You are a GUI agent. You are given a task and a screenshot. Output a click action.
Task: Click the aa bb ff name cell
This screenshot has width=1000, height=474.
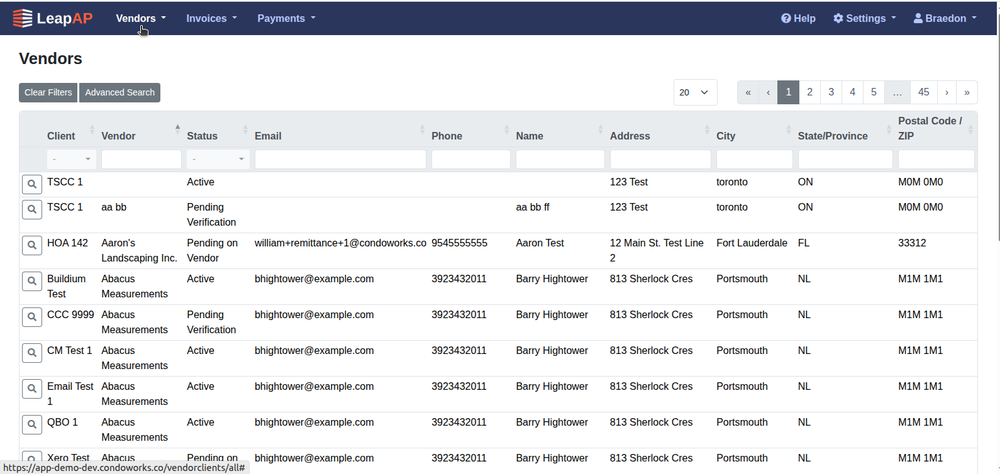coord(533,207)
